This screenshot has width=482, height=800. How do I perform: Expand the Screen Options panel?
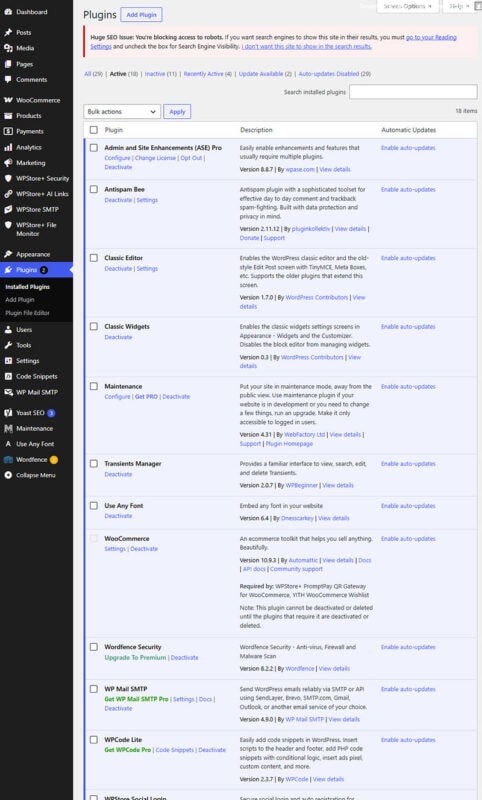pyautogui.click(x=408, y=6)
